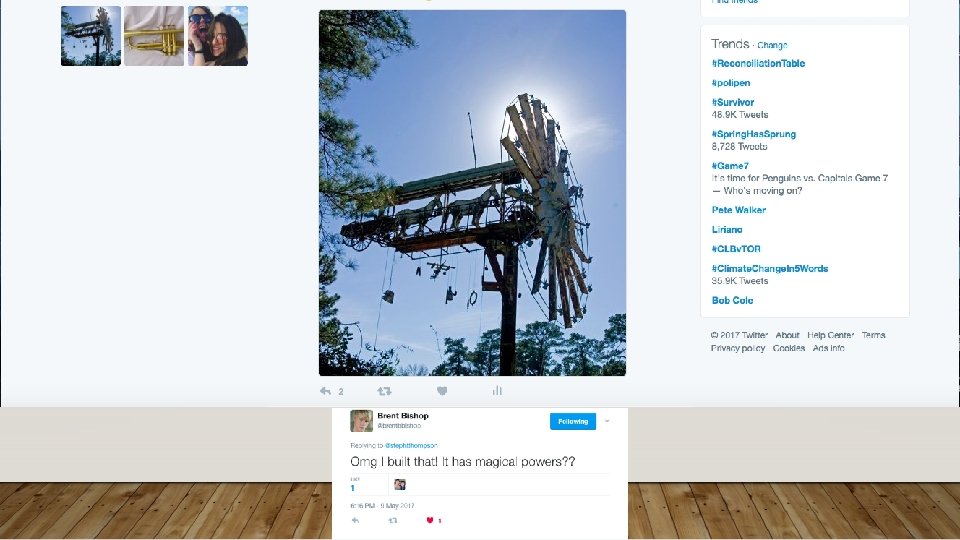This screenshot has height=540, width=960.
Task: Open the #ReconciliationTable trend
Action: pyautogui.click(x=758, y=63)
